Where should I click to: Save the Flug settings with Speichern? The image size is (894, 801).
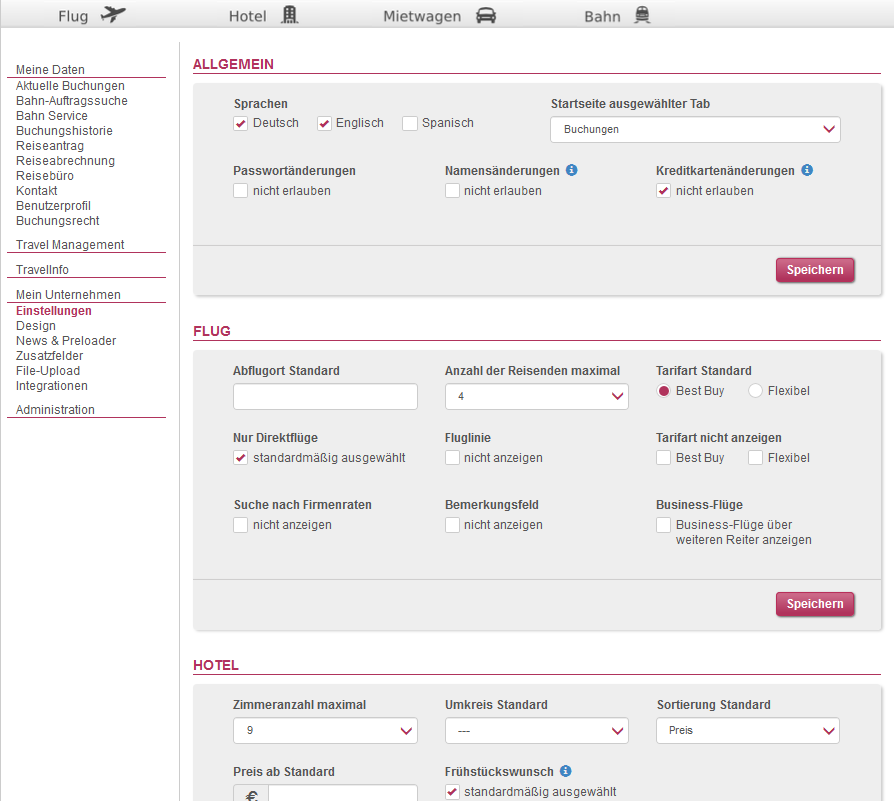(x=815, y=604)
